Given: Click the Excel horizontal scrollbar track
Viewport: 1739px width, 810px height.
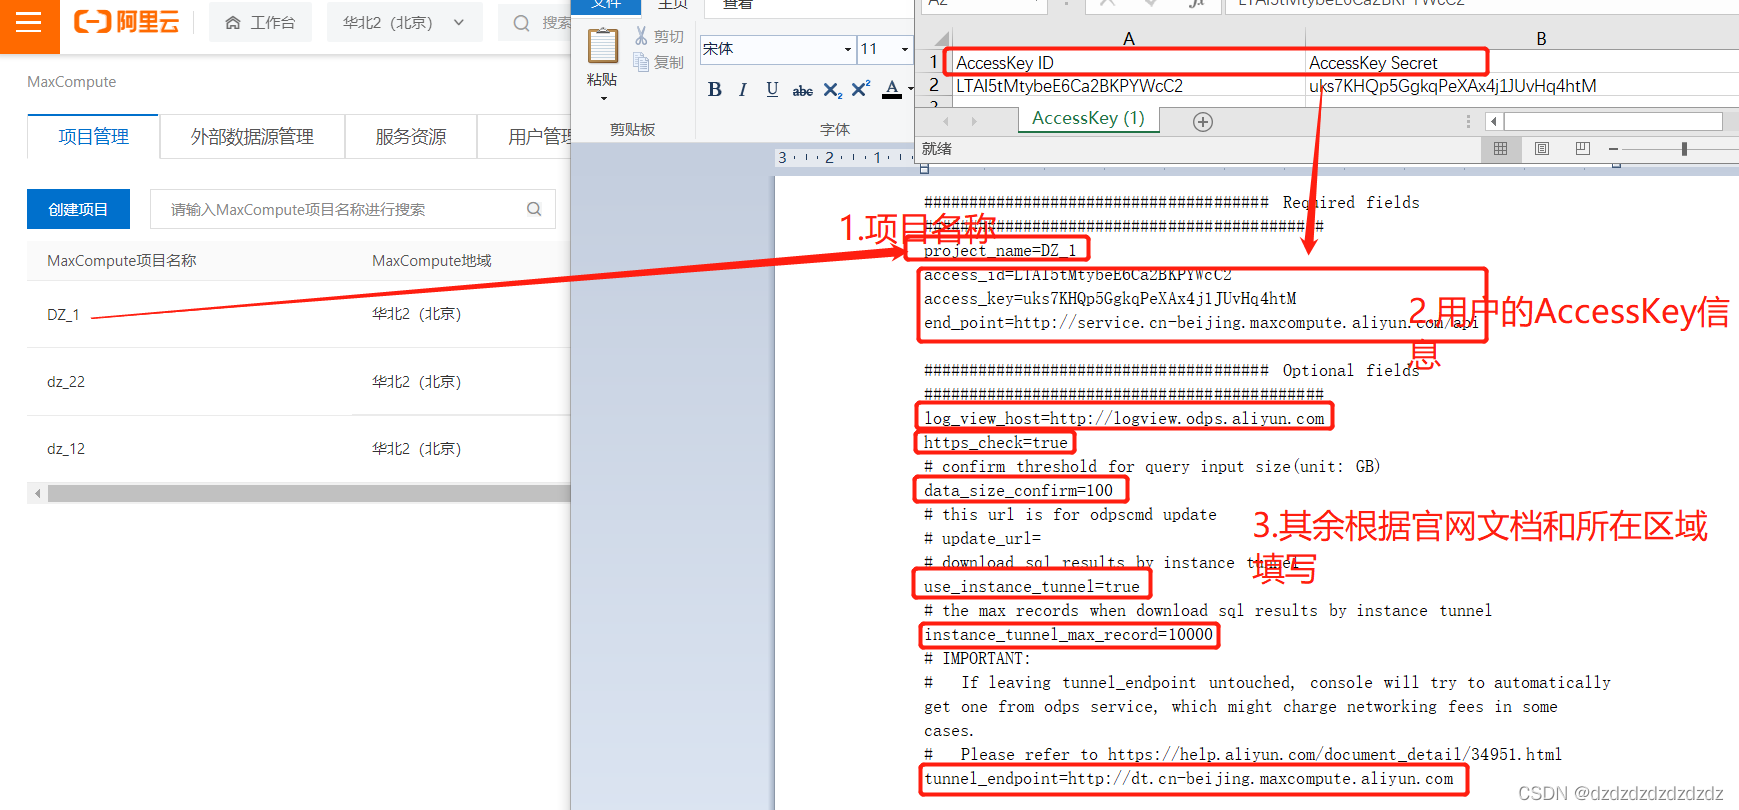Looking at the screenshot, I should pyautogui.click(x=1613, y=121).
